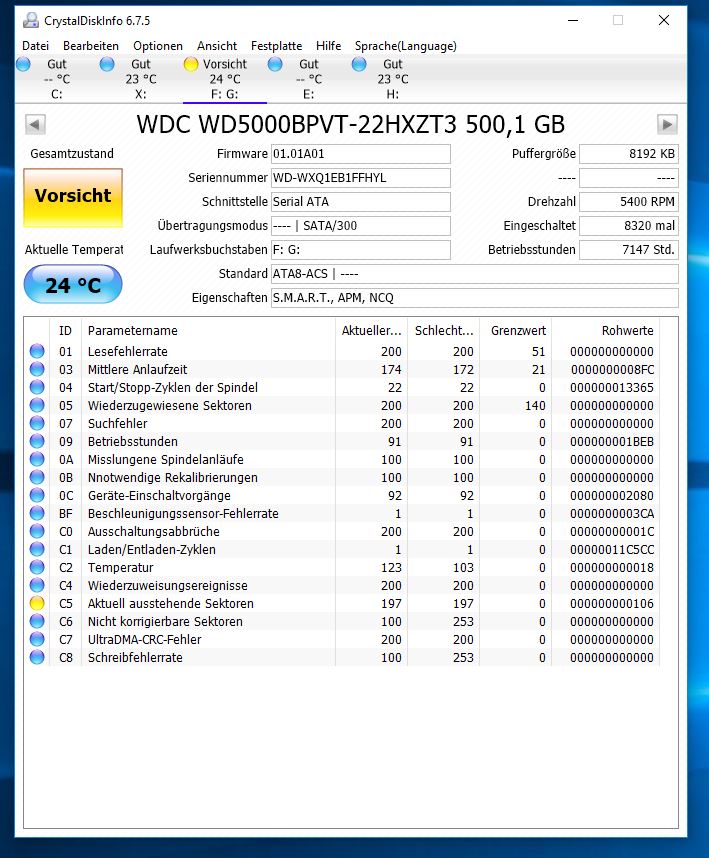Click yellow warning icon for Aktuell ausstehende Sektoren
This screenshot has height=858, width=709.
(x=37, y=604)
